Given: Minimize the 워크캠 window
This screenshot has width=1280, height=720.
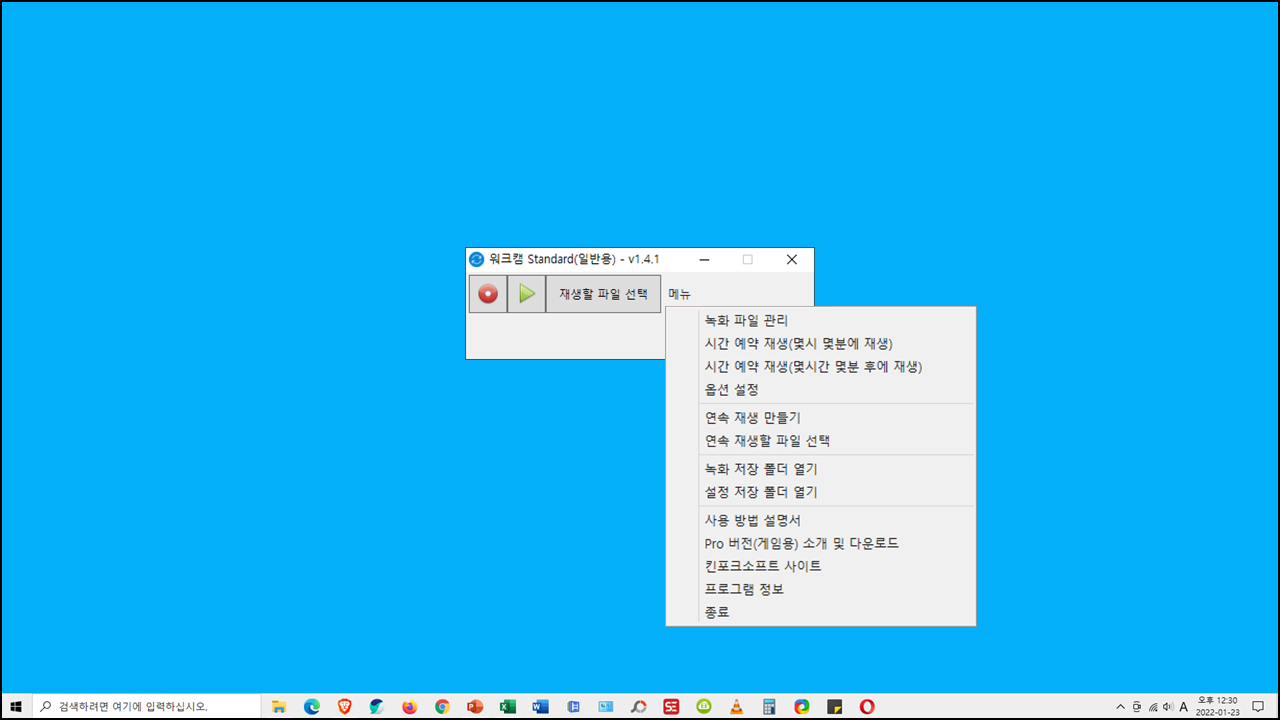Looking at the screenshot, I should pos(704,259).
